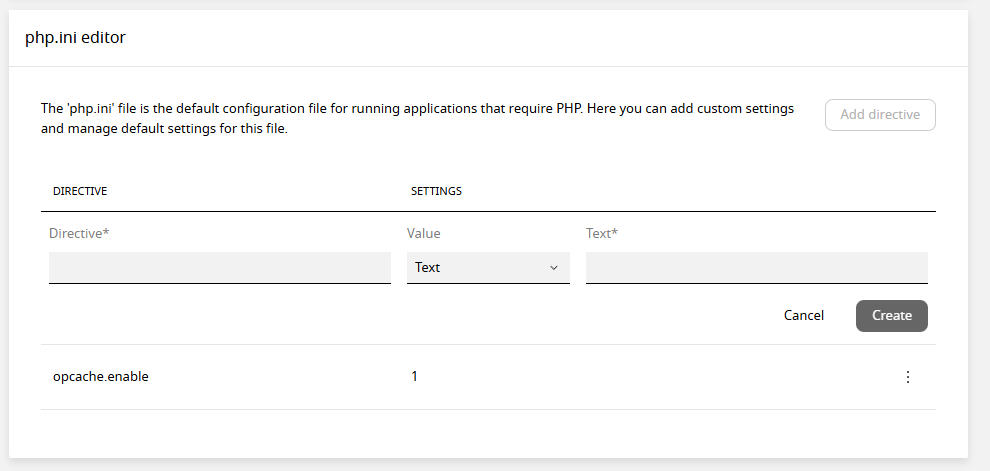Expand the Value type dropdown
The height and width of the screenshot is (471, 990).
click(487, 267)
